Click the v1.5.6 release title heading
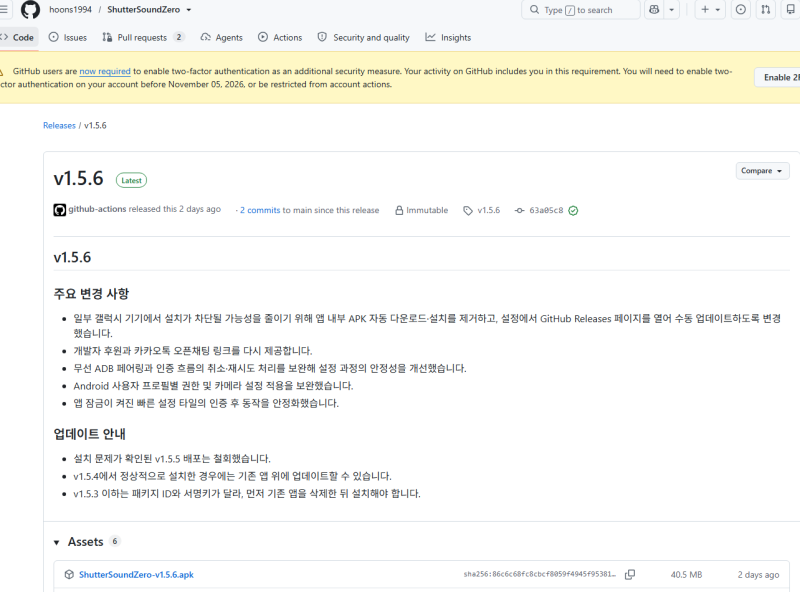 tap(78, 179)
